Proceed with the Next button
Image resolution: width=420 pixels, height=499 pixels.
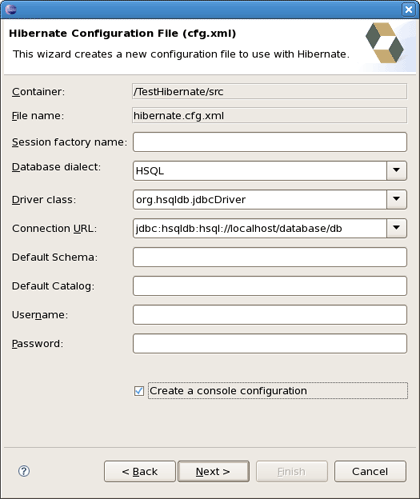(x=213, y=471)
